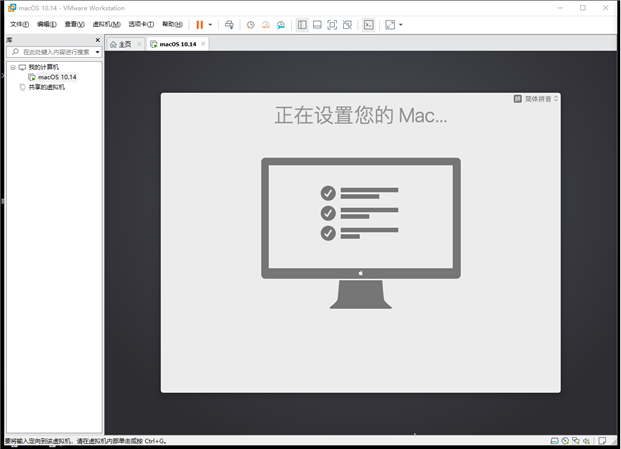This screenshot has height=449, width=621.
Task: Click the sound card status bar icon
Action: (x=587, y=441)
